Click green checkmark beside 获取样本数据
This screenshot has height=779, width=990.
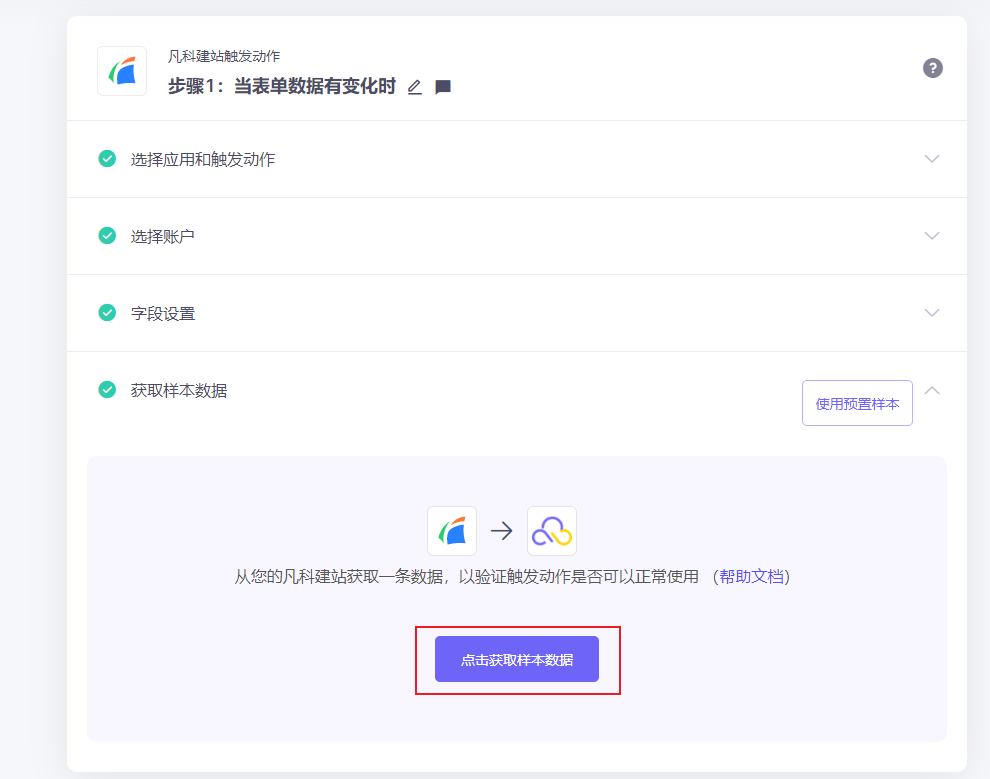(107, 390)
